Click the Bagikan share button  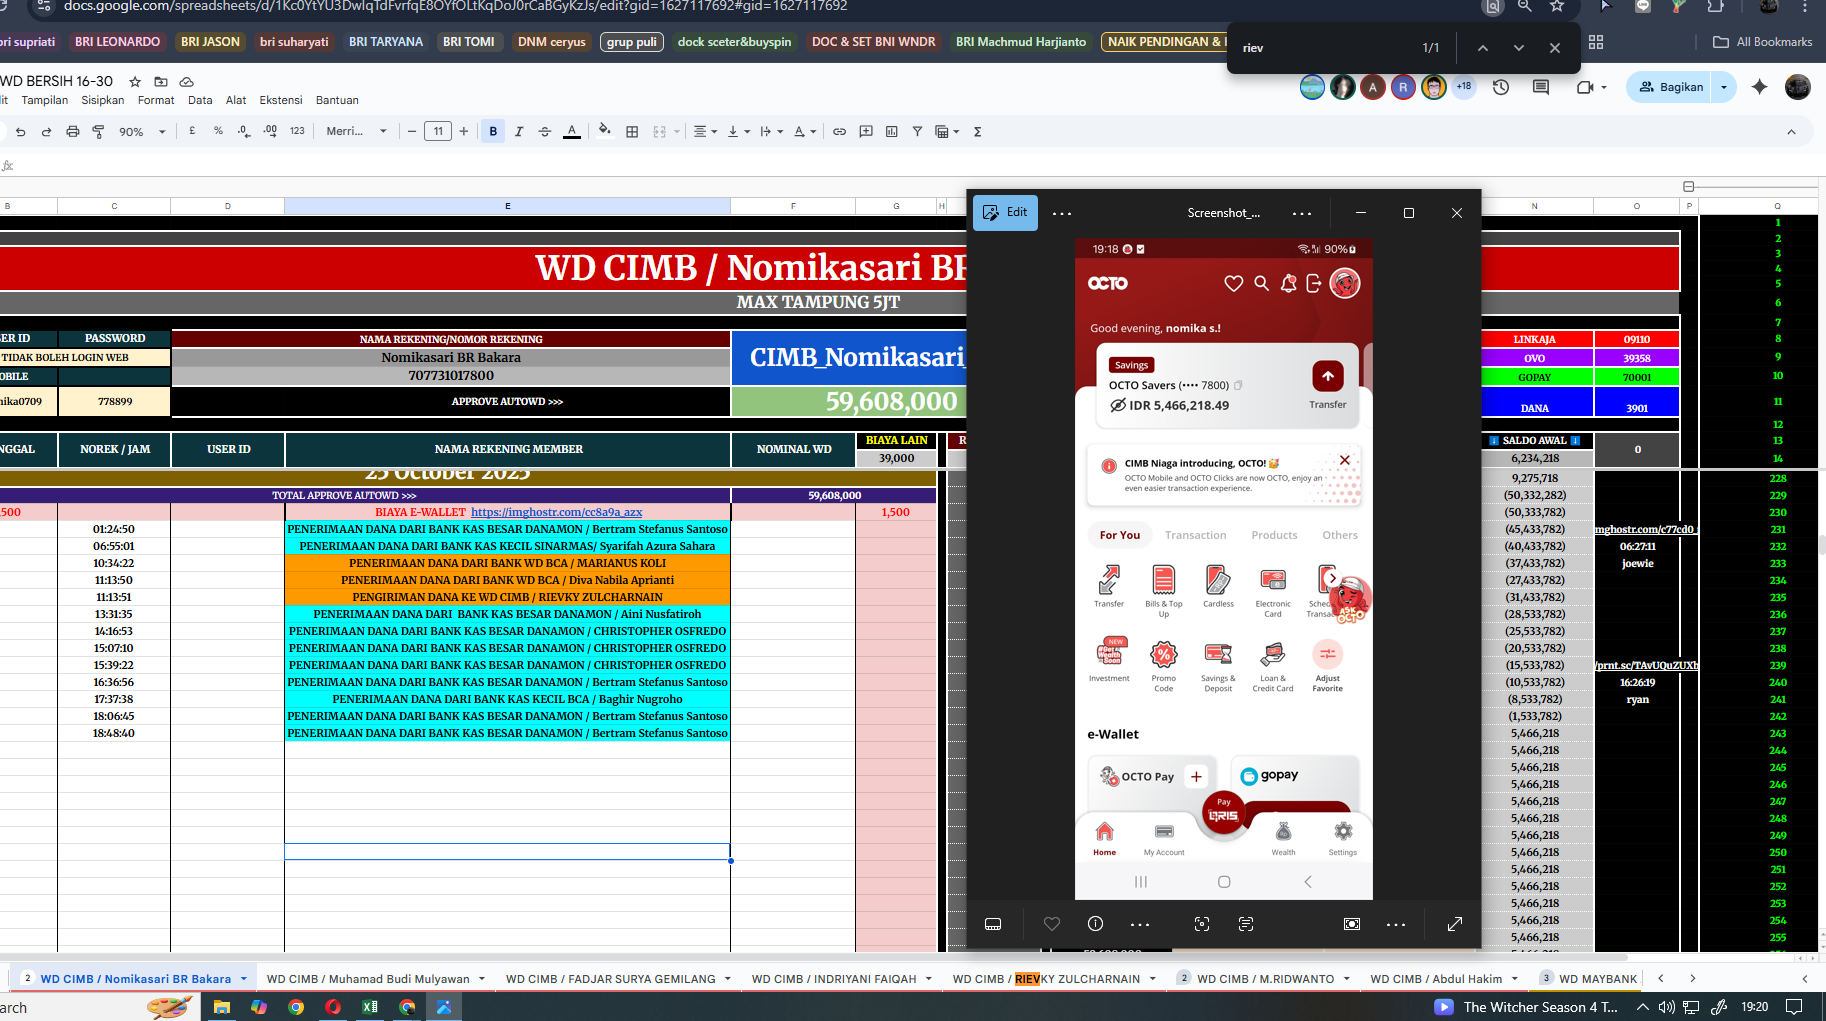point(1671,87)
